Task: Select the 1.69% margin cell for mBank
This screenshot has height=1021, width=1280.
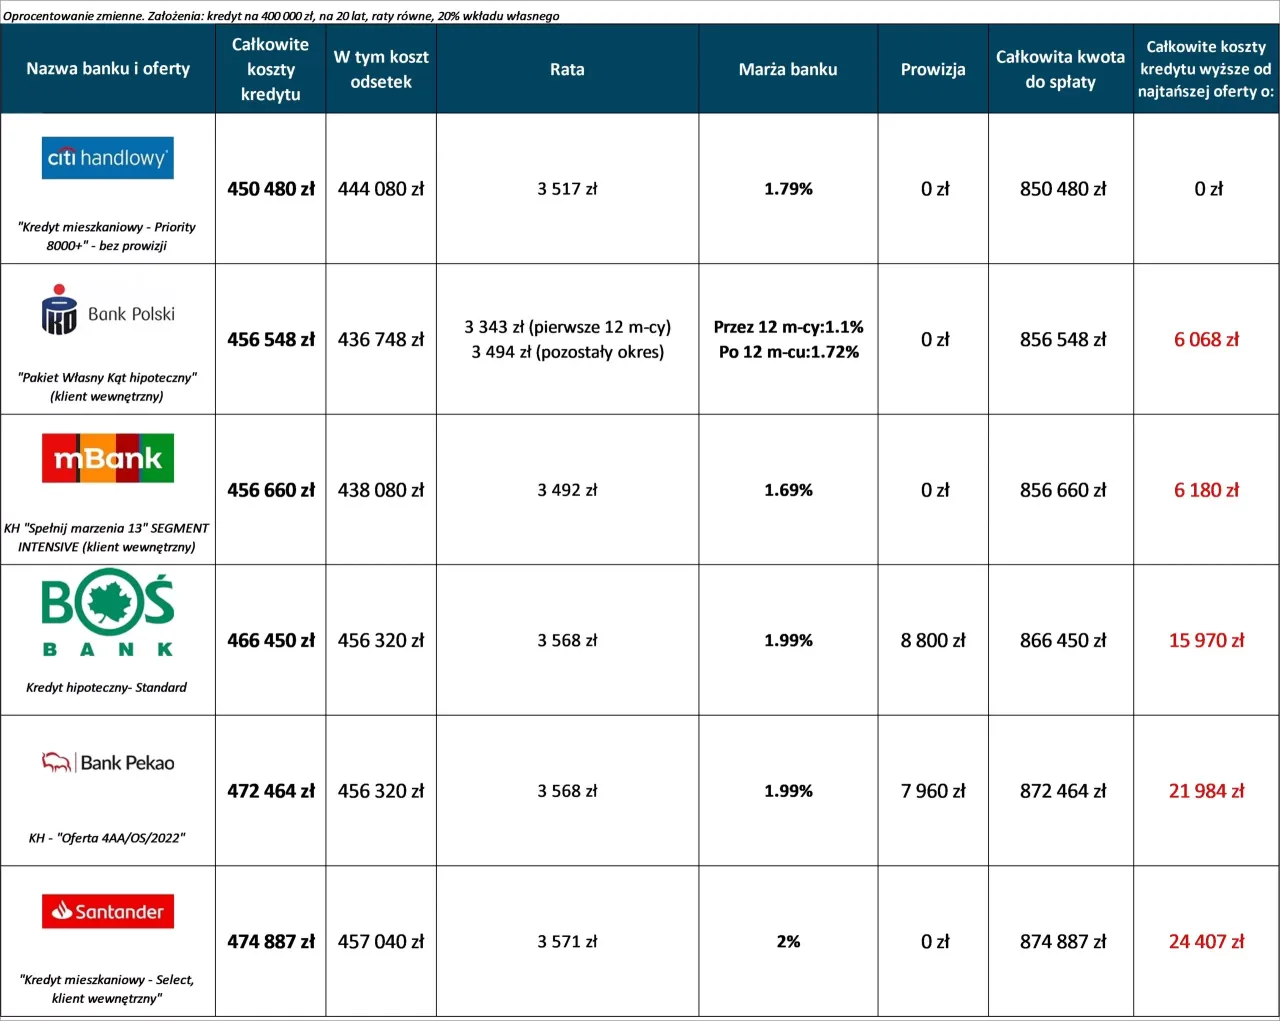Action: (x=788, y=490)
